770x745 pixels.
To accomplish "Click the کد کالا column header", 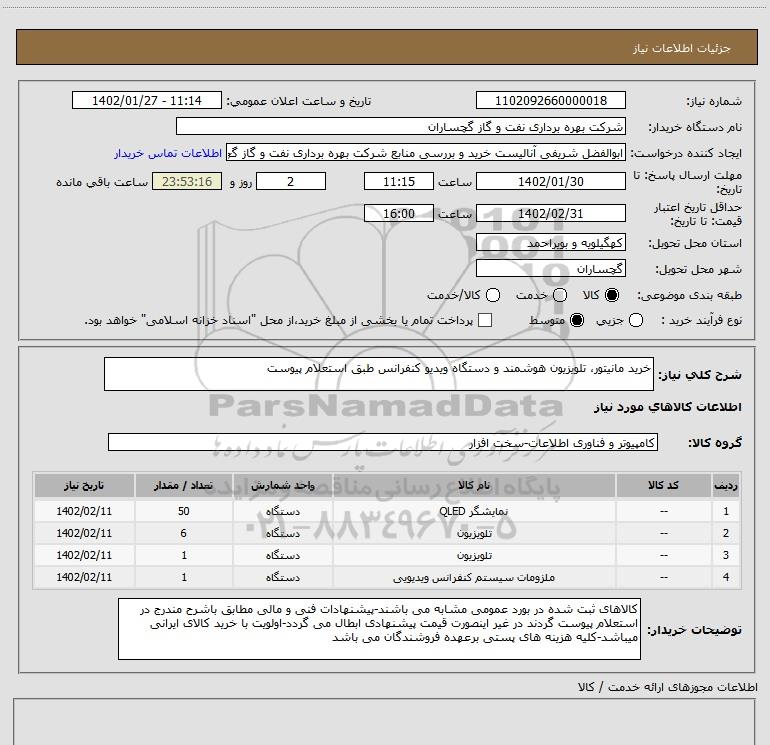I will [663, 485].
